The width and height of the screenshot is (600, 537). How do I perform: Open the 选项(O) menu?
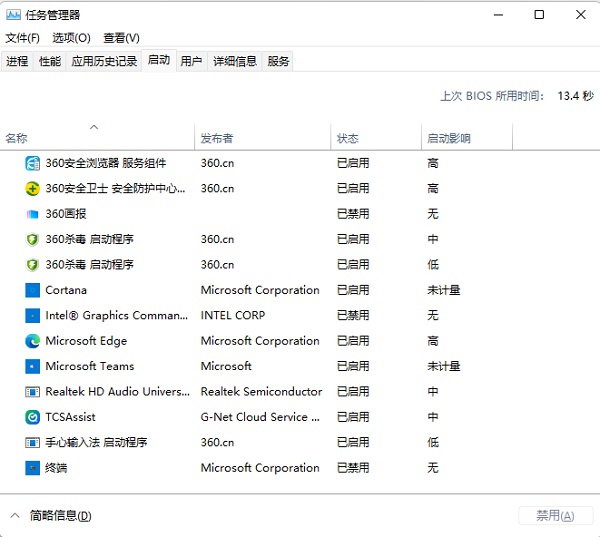(71, 38)
